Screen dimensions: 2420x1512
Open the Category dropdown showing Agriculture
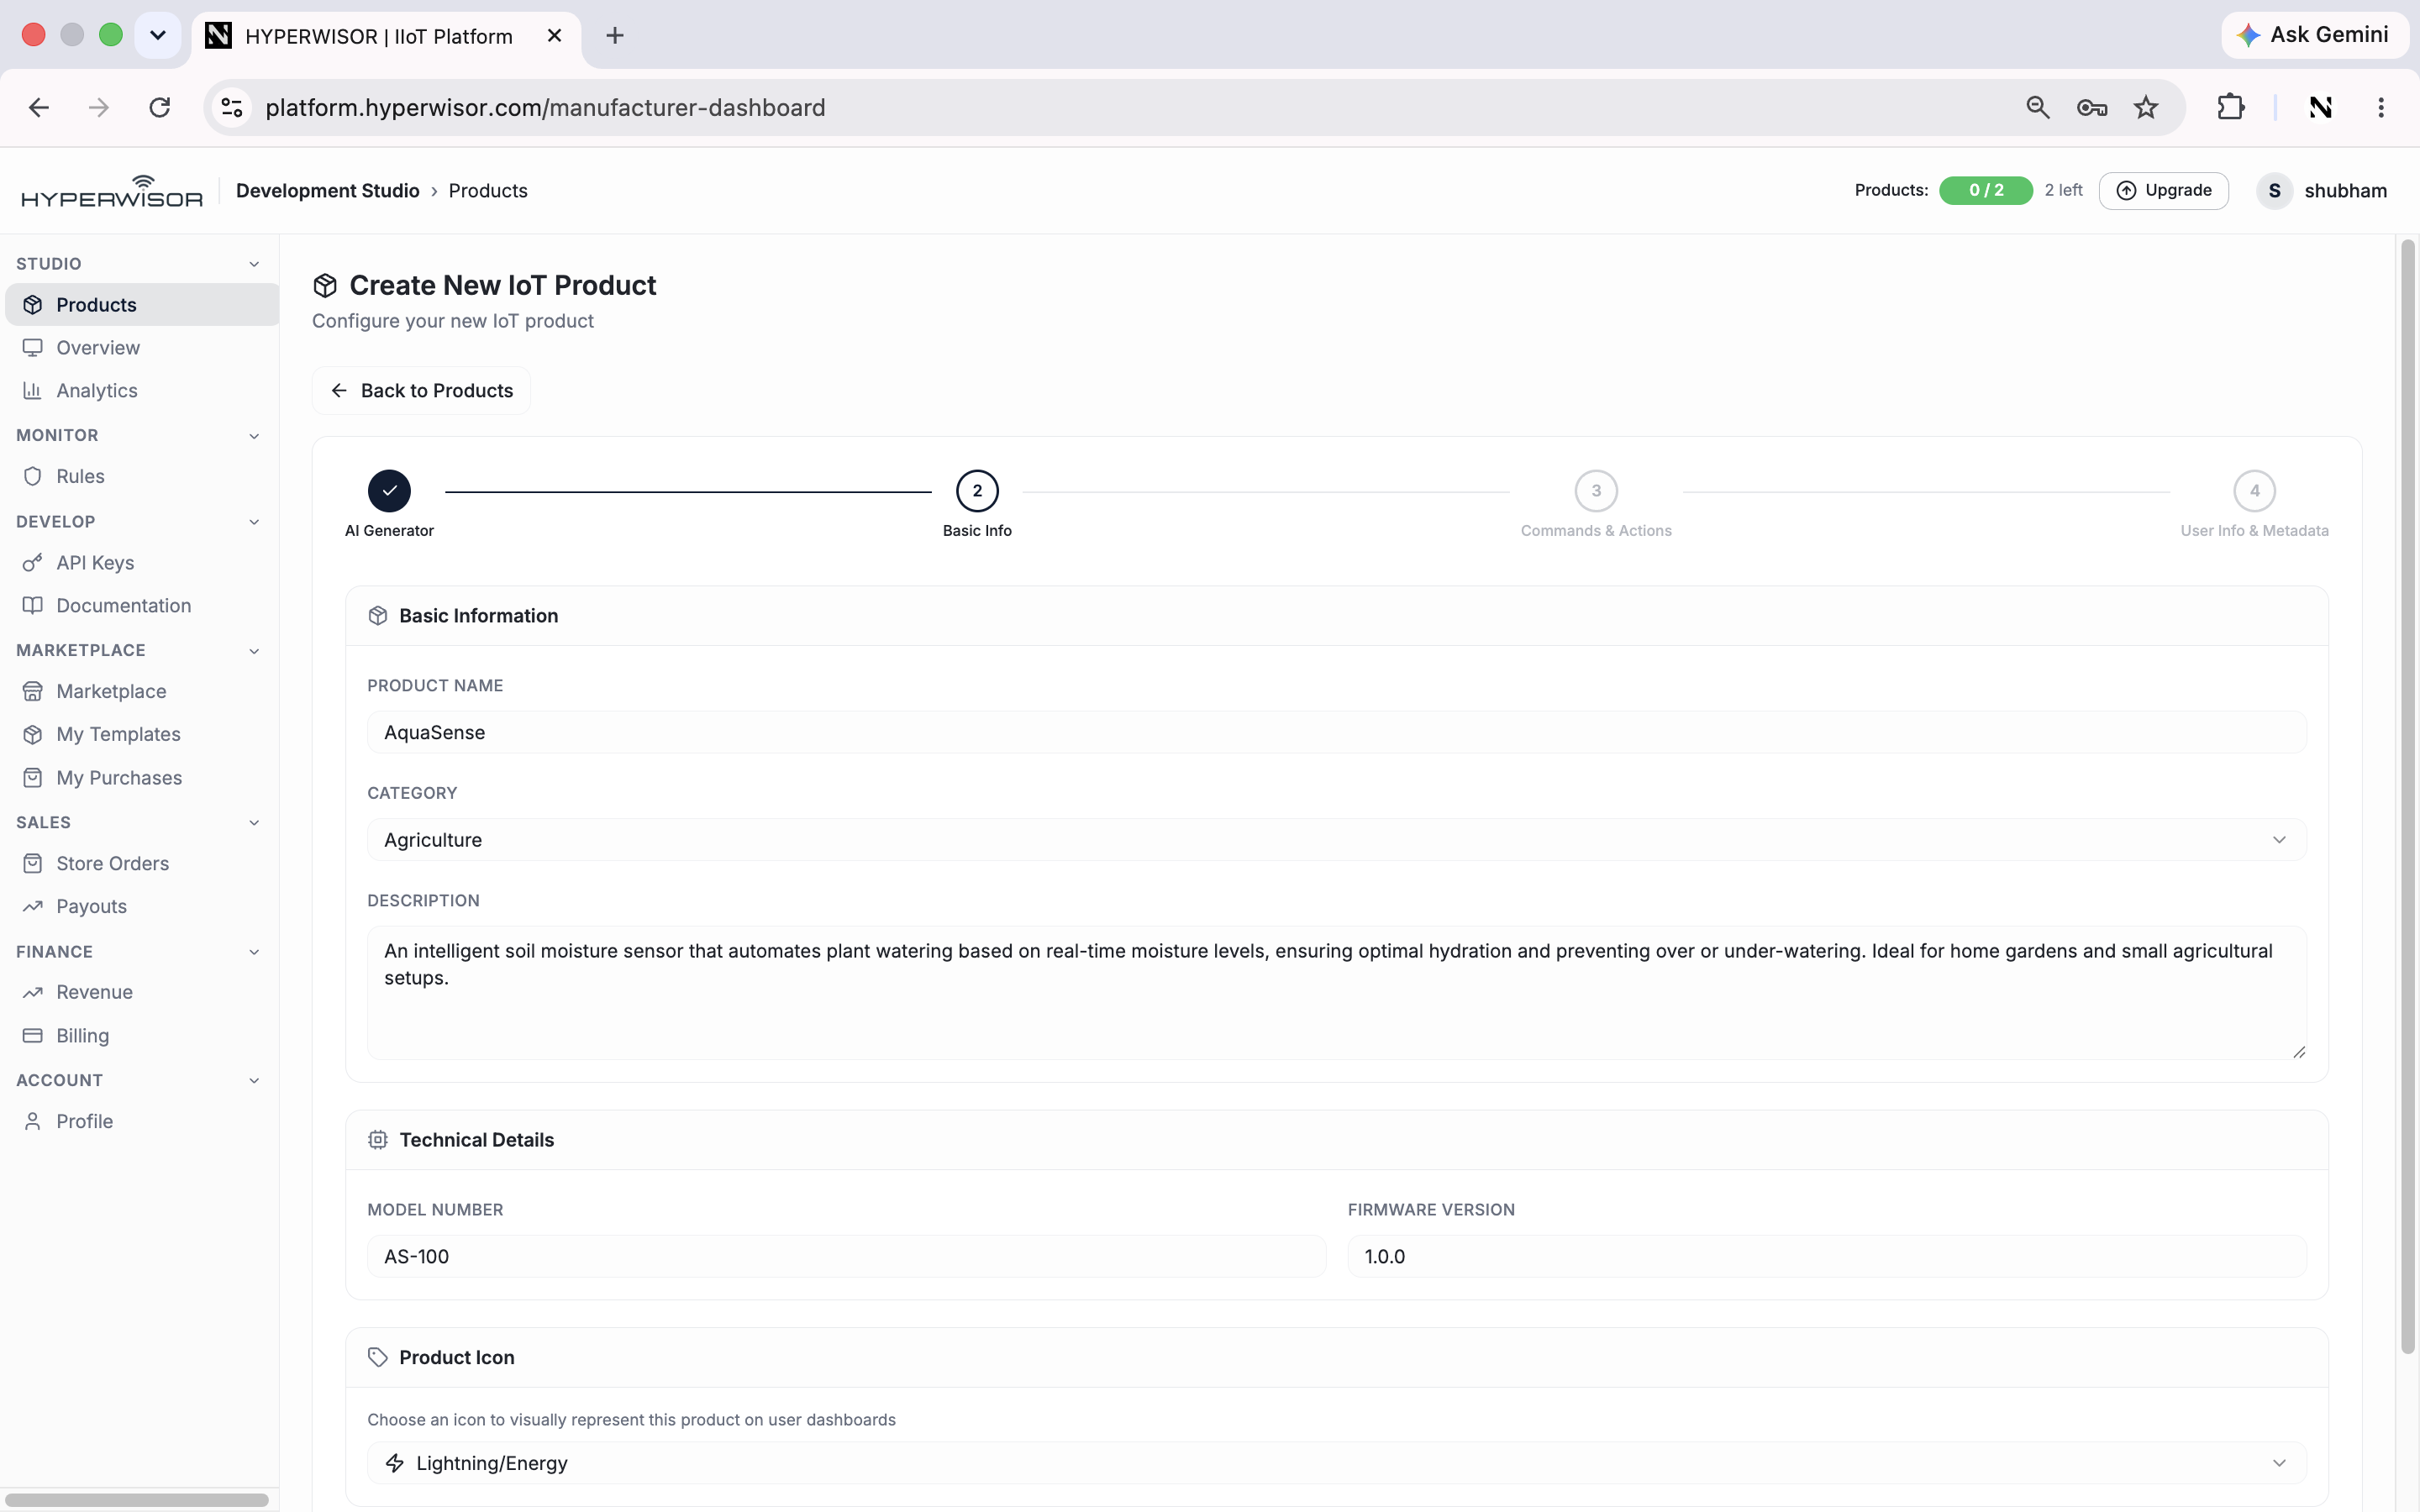1336,840
